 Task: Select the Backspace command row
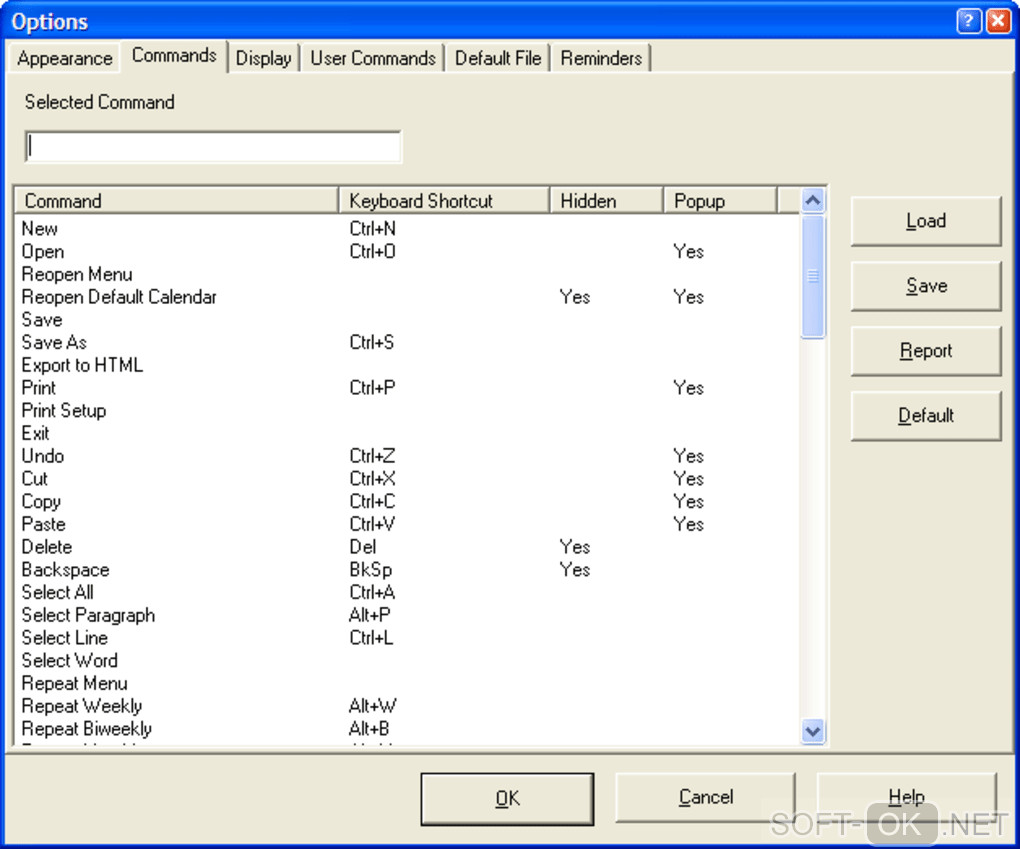407,571
